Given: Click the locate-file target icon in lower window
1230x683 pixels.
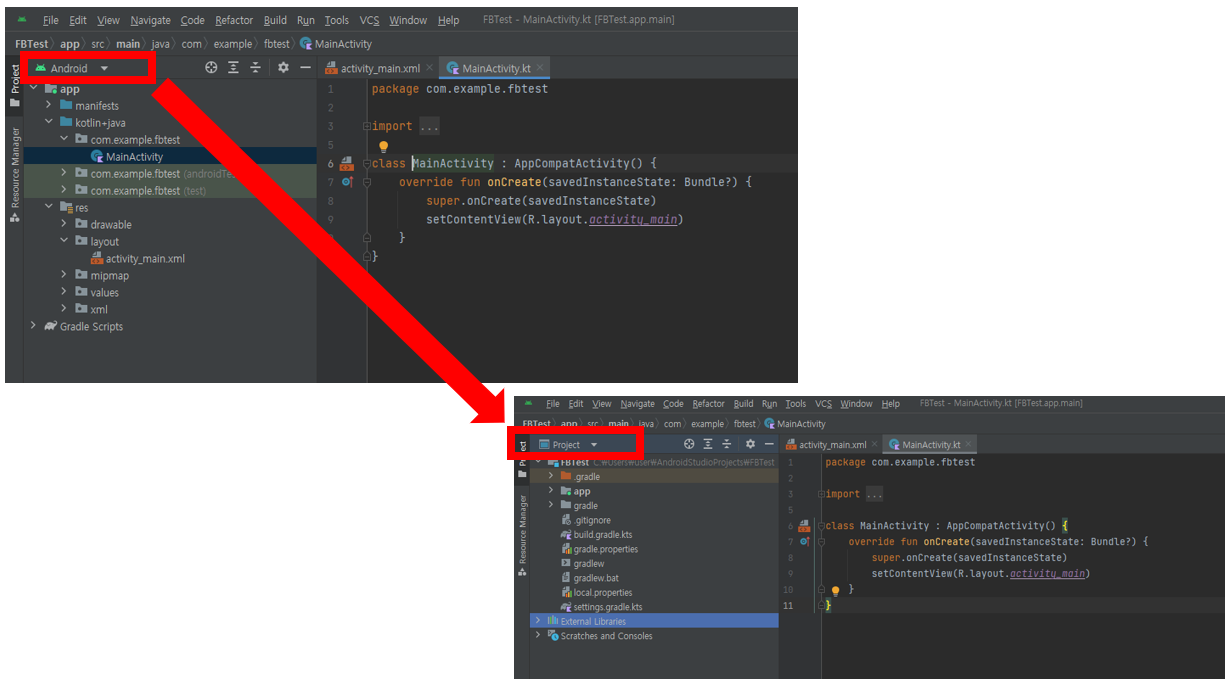Looking at the screenshot, I should (x=689, y=444).
